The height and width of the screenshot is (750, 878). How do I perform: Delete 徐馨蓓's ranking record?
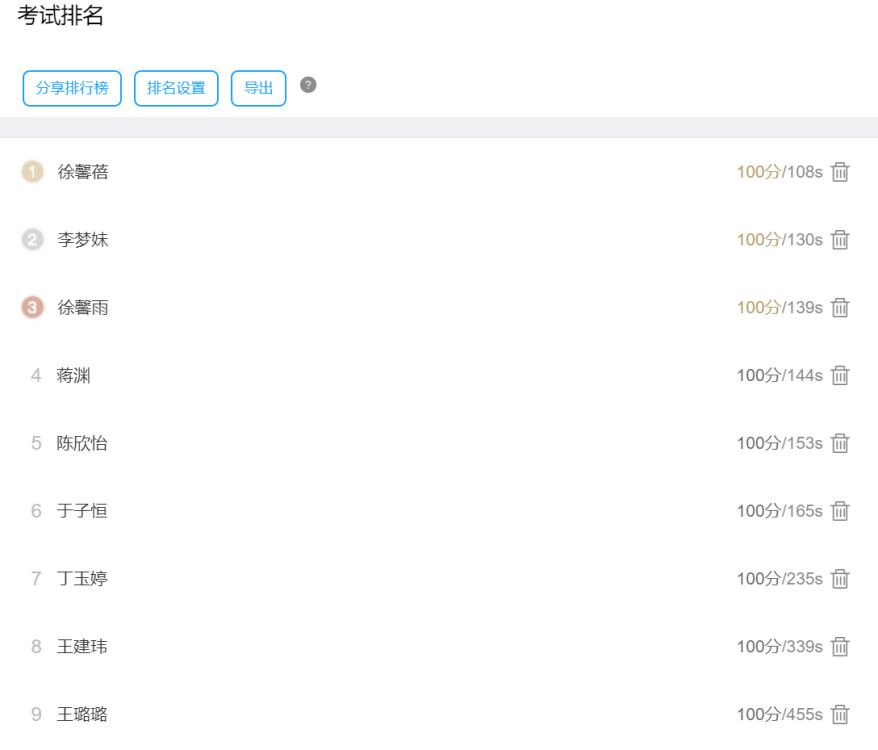click(x=840, y=172)
